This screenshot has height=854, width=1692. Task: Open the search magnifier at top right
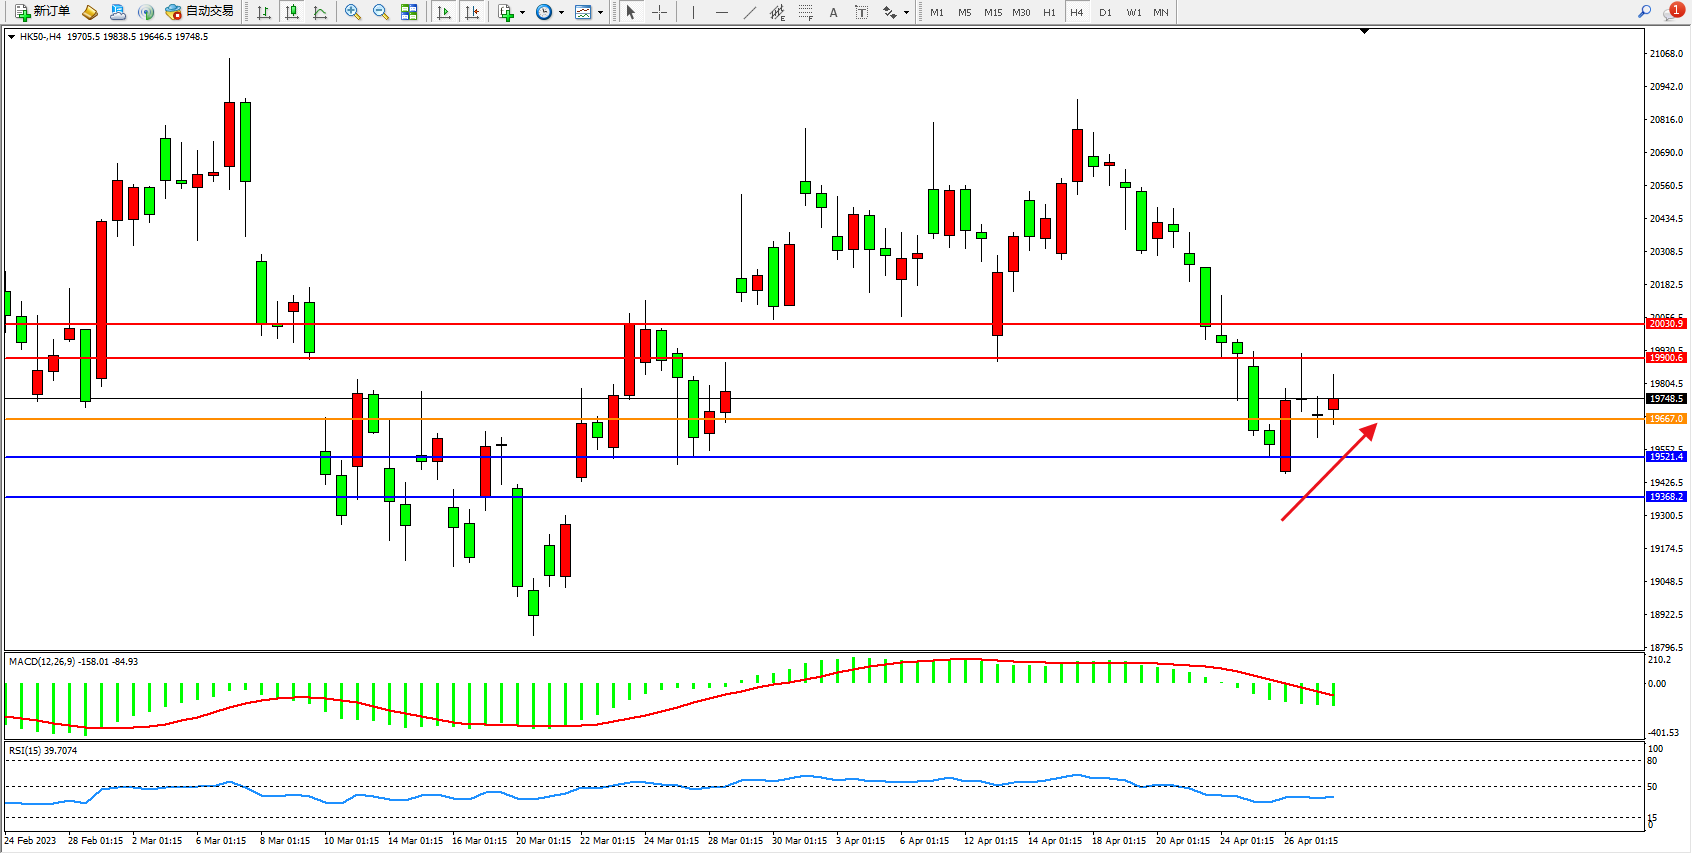(x=1644, y=12)
